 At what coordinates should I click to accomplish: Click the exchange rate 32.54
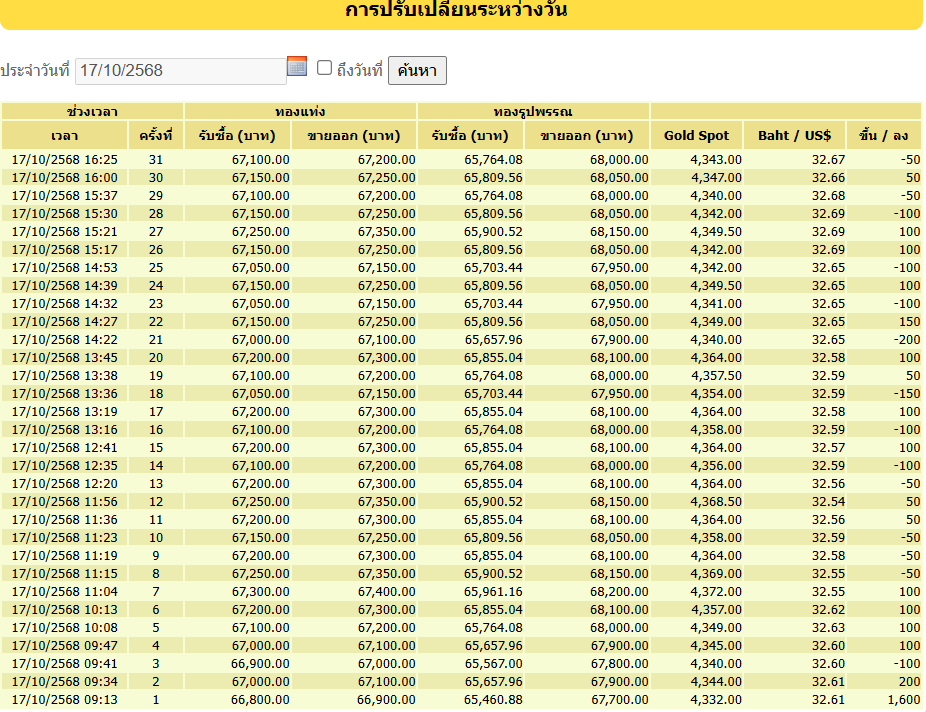tap(828, 502)
